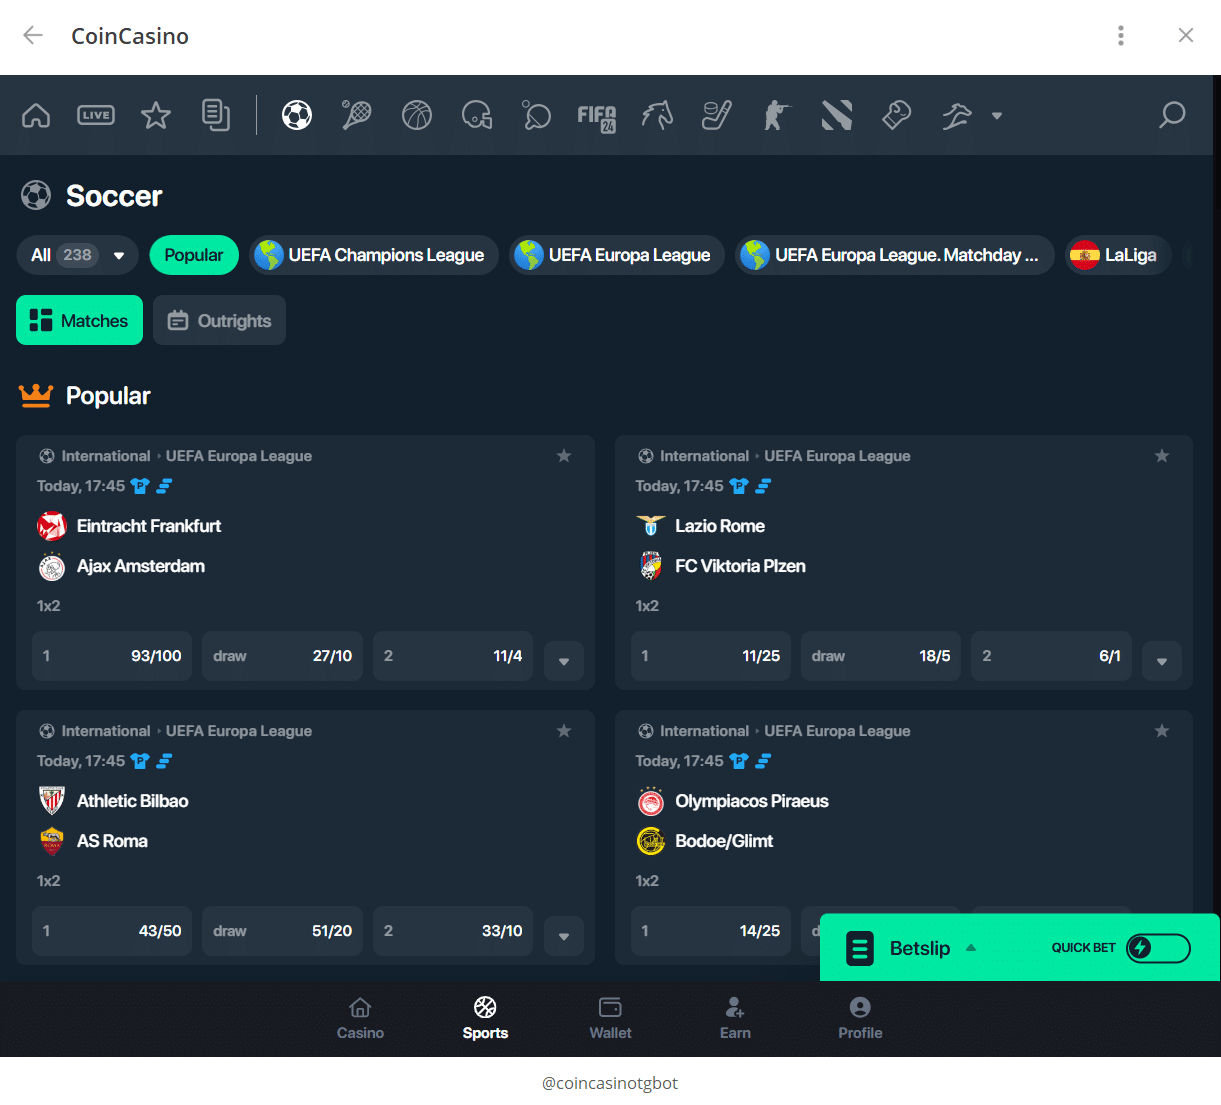
Task: Select the Table tennis paddle icon
Action: [537, 116]
